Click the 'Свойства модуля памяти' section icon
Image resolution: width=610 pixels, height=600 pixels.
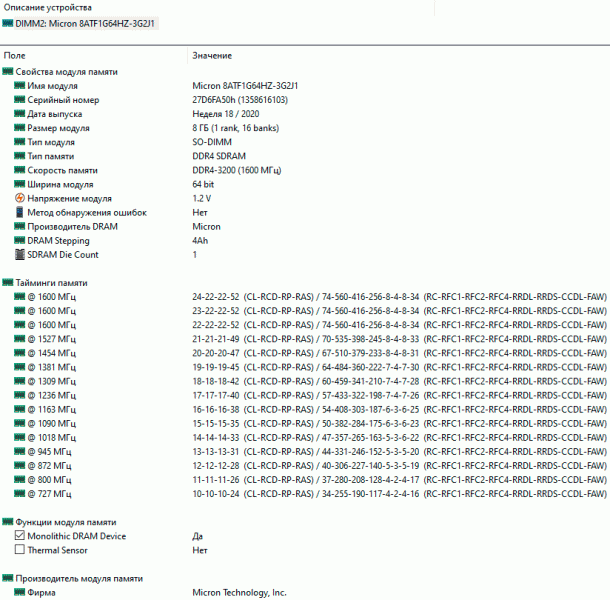click(x=7, y=71)
